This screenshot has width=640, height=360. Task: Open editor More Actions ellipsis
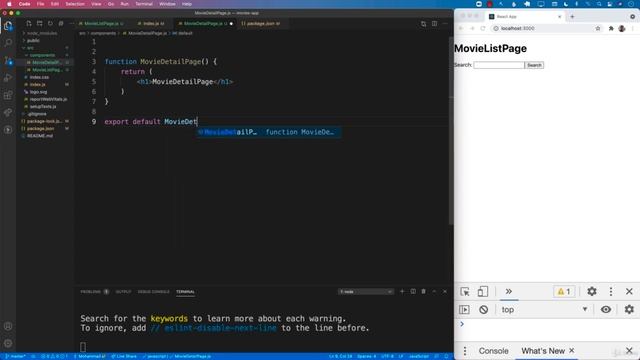[445, 24]
